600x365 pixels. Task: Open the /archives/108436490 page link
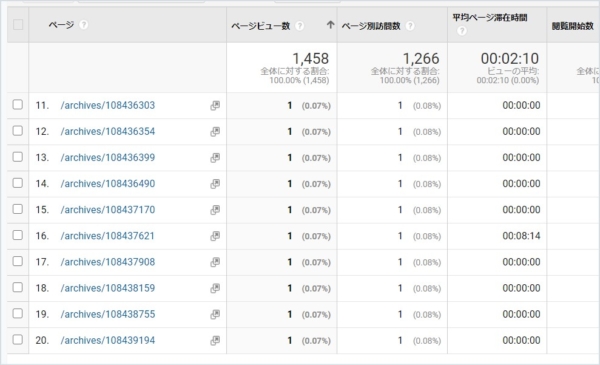[x=108, y=184]
